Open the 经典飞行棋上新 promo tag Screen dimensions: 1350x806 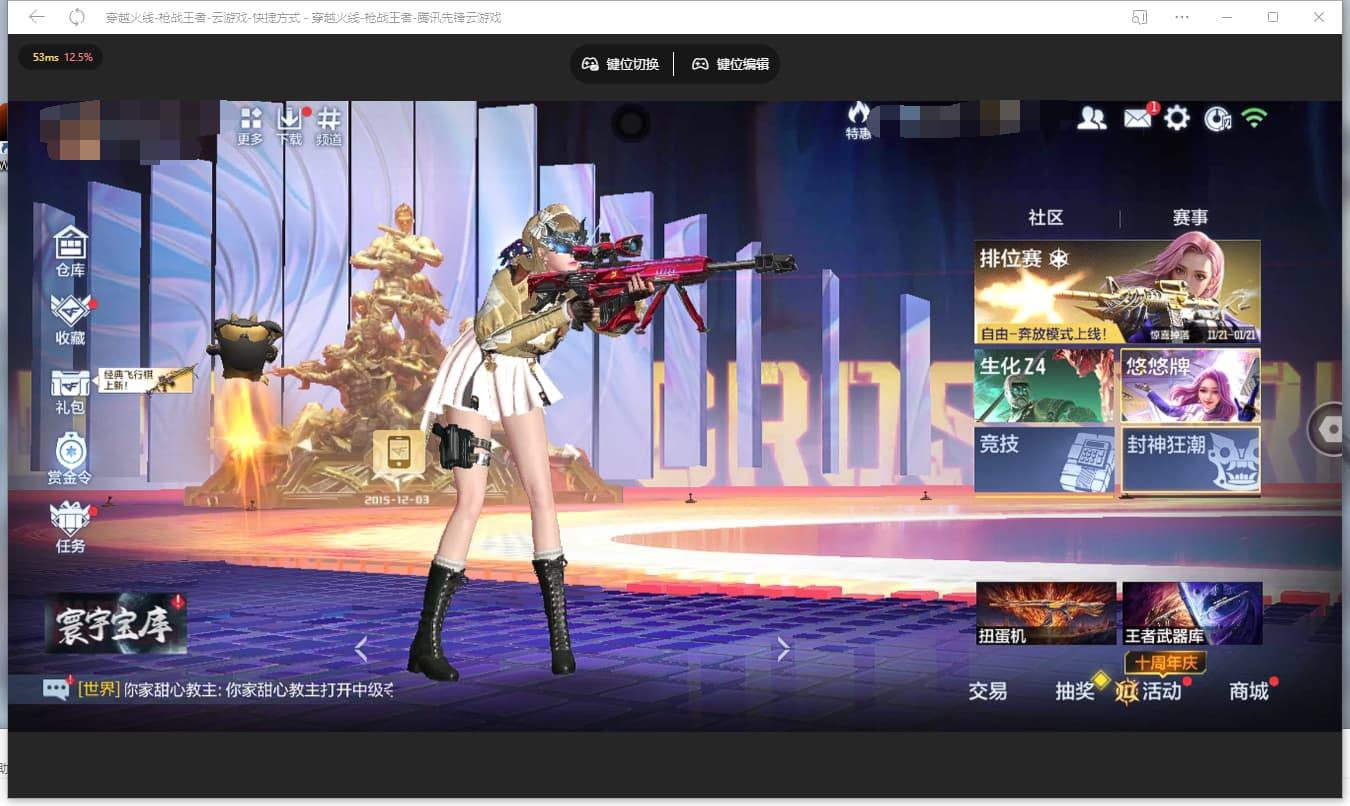[x=144, y=380]
